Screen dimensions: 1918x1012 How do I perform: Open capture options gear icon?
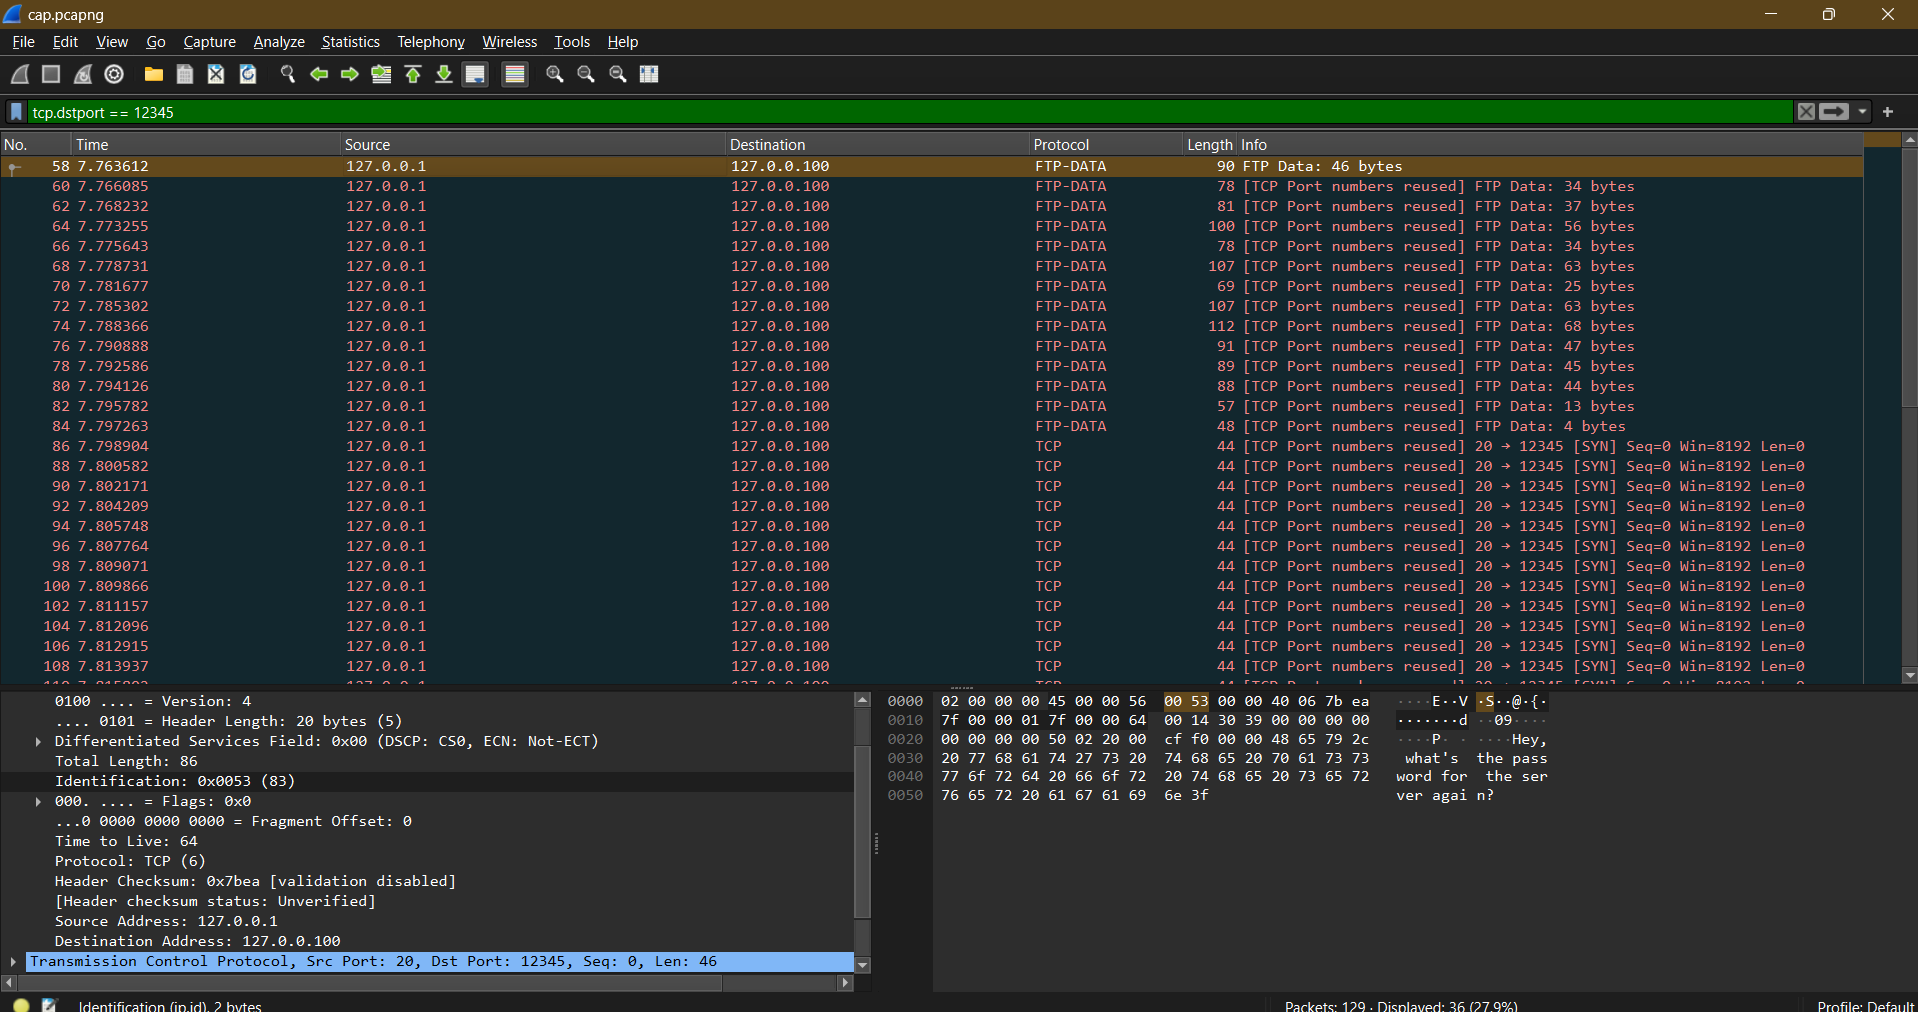click(x=114, y=74)
